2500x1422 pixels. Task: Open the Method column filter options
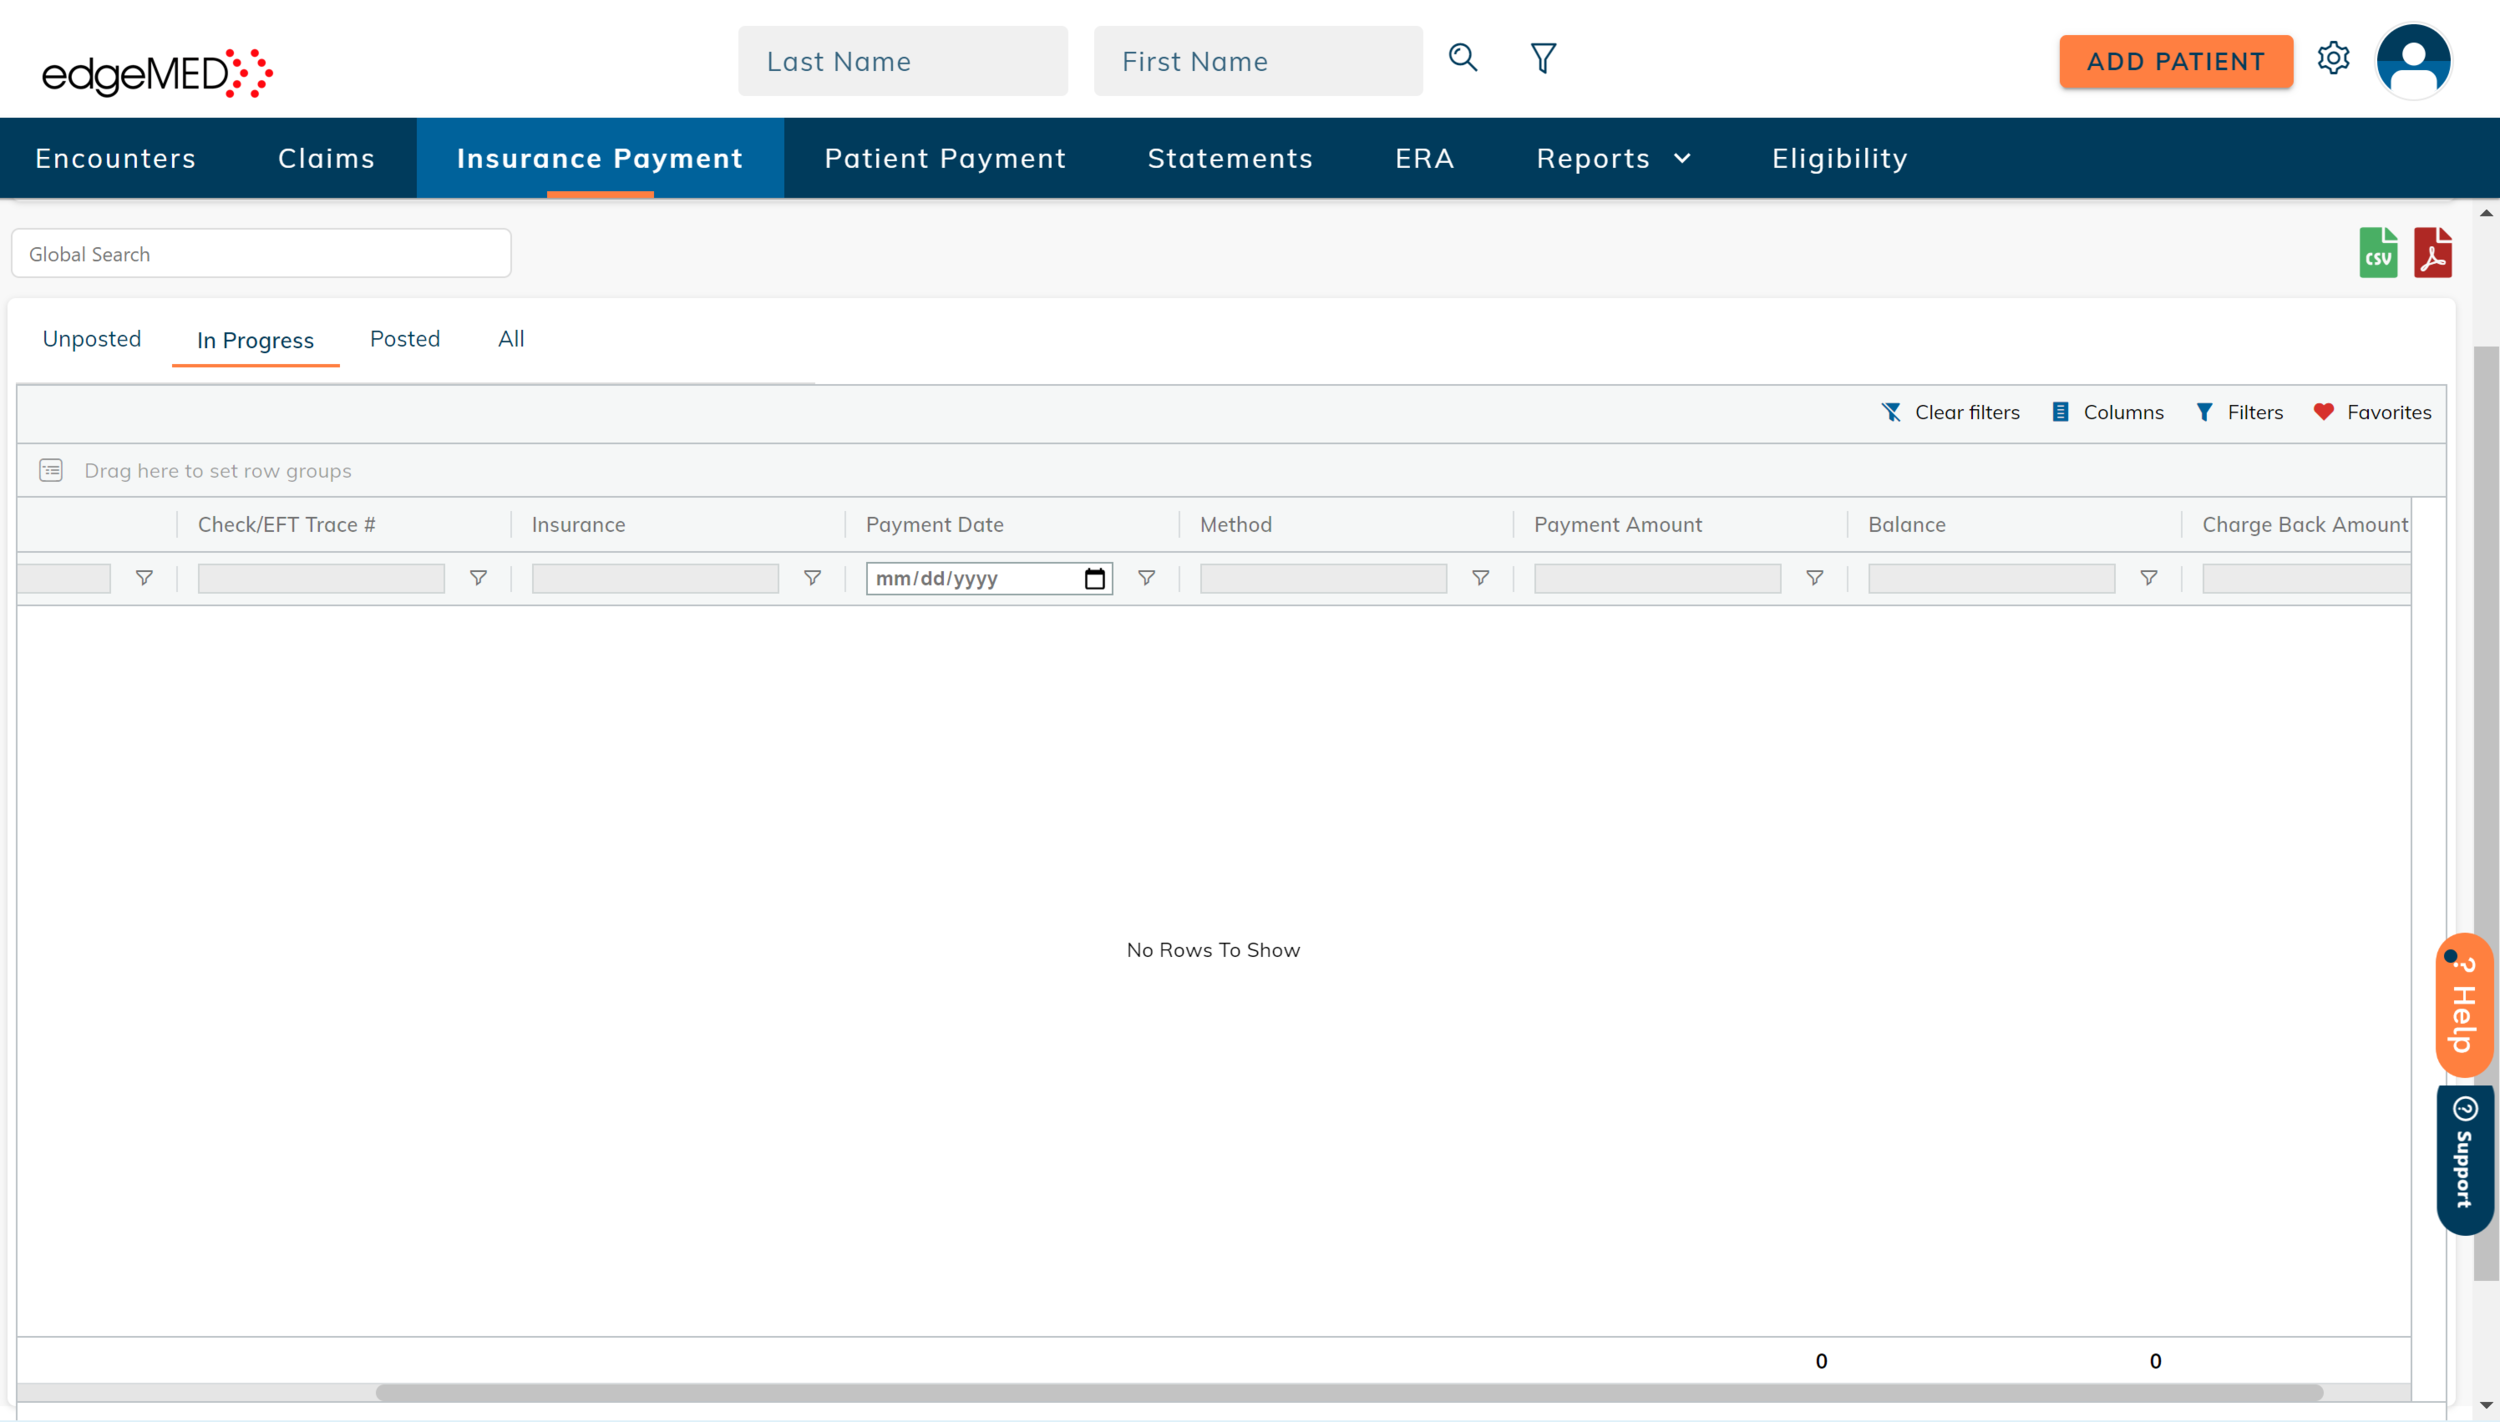(1480, 578)
